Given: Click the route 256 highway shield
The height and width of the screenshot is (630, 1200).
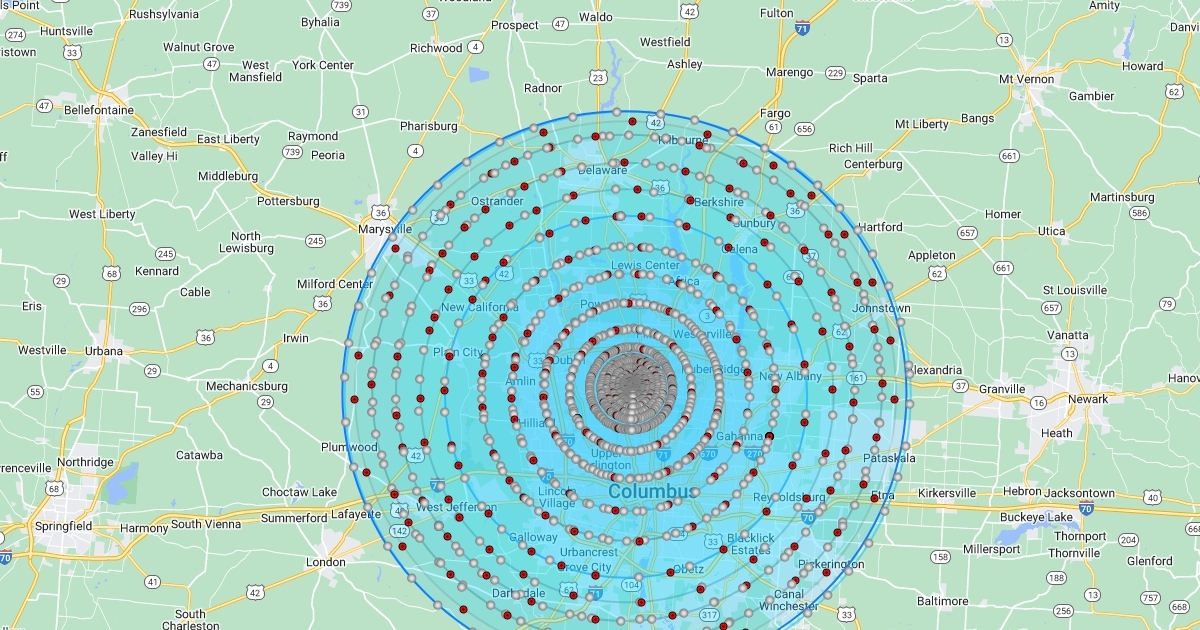Looking at the screenshot, I should (1063, 610).
